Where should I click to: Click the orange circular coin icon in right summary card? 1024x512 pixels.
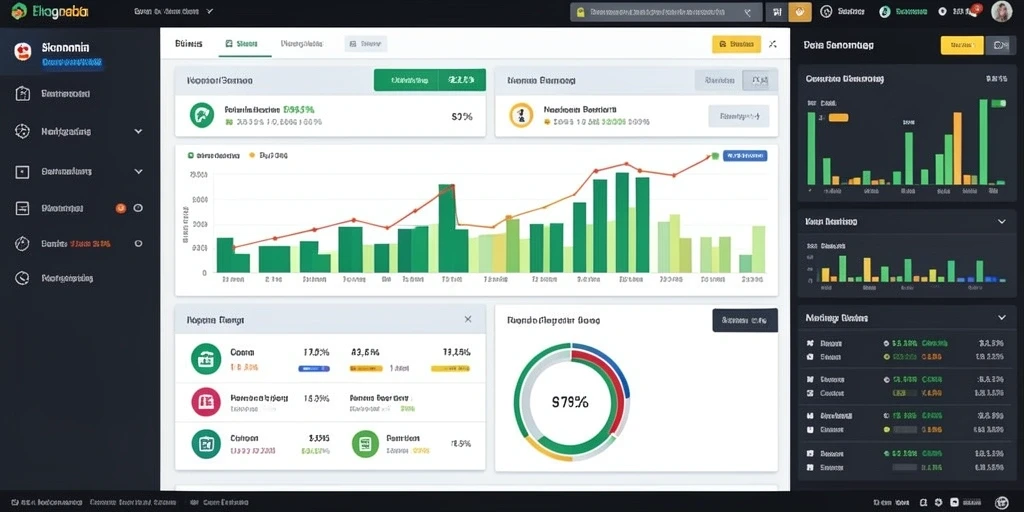coord(521,115)
